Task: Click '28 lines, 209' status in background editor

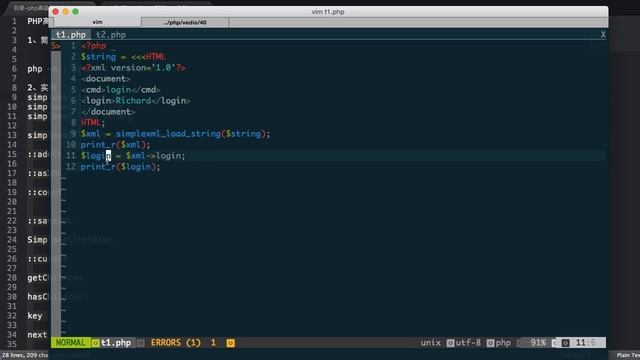Action: 24,355
